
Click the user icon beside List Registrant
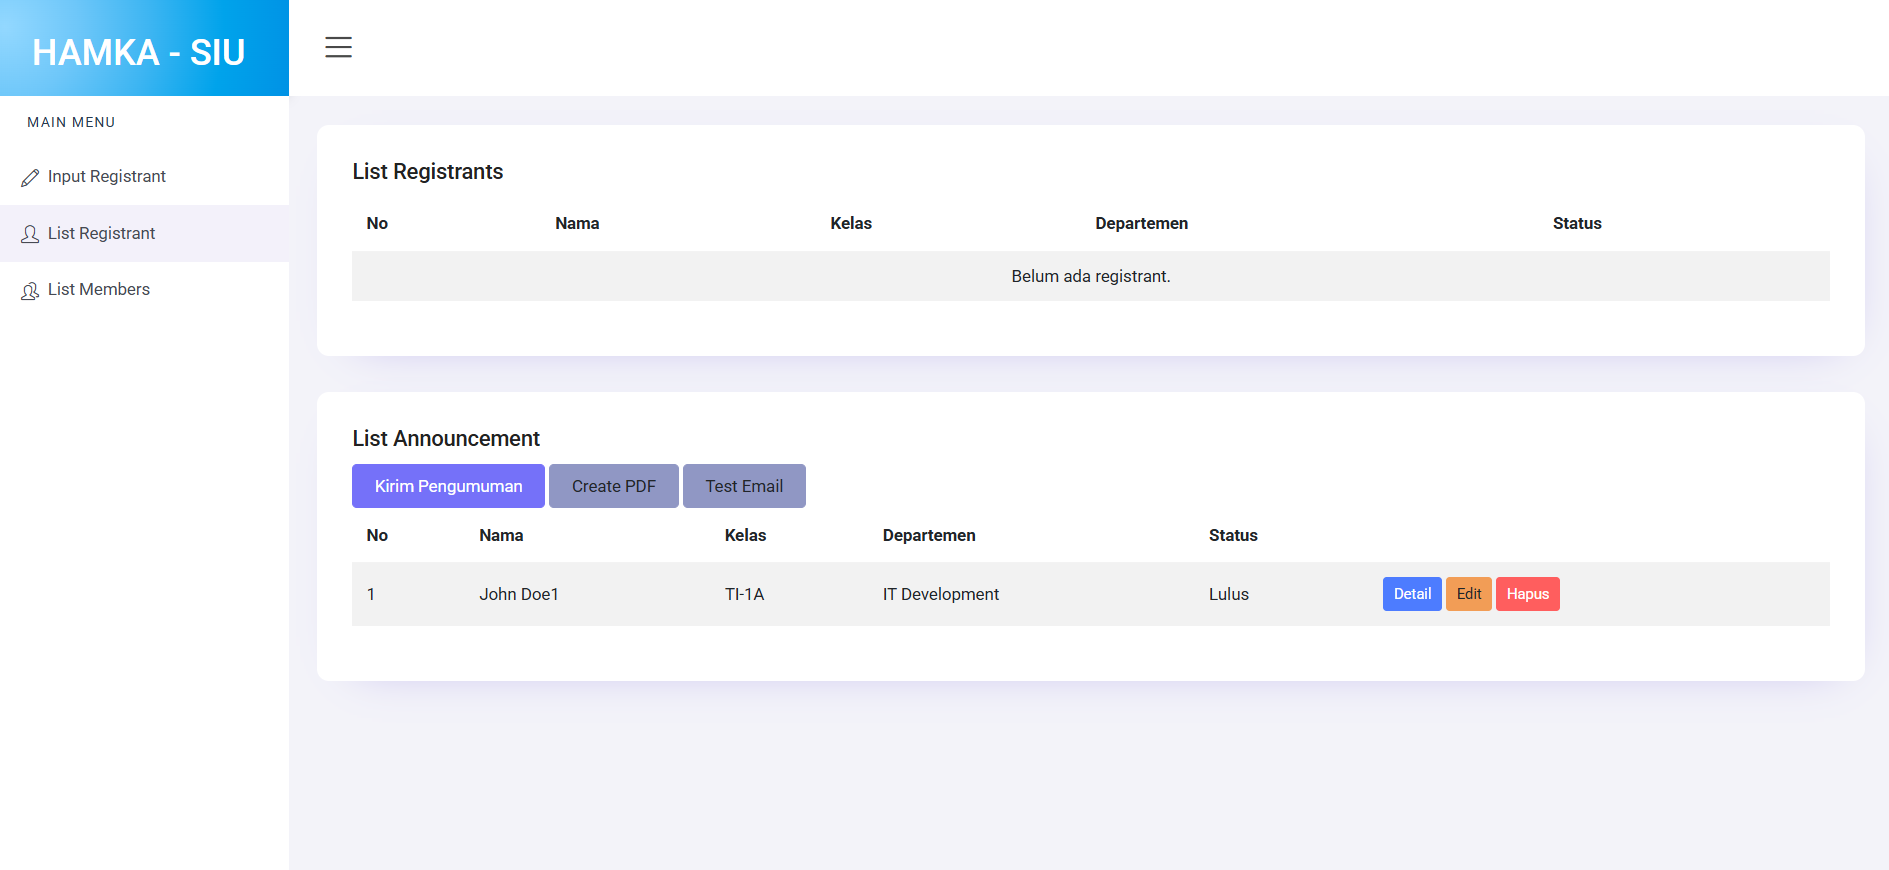click(30, 234)
